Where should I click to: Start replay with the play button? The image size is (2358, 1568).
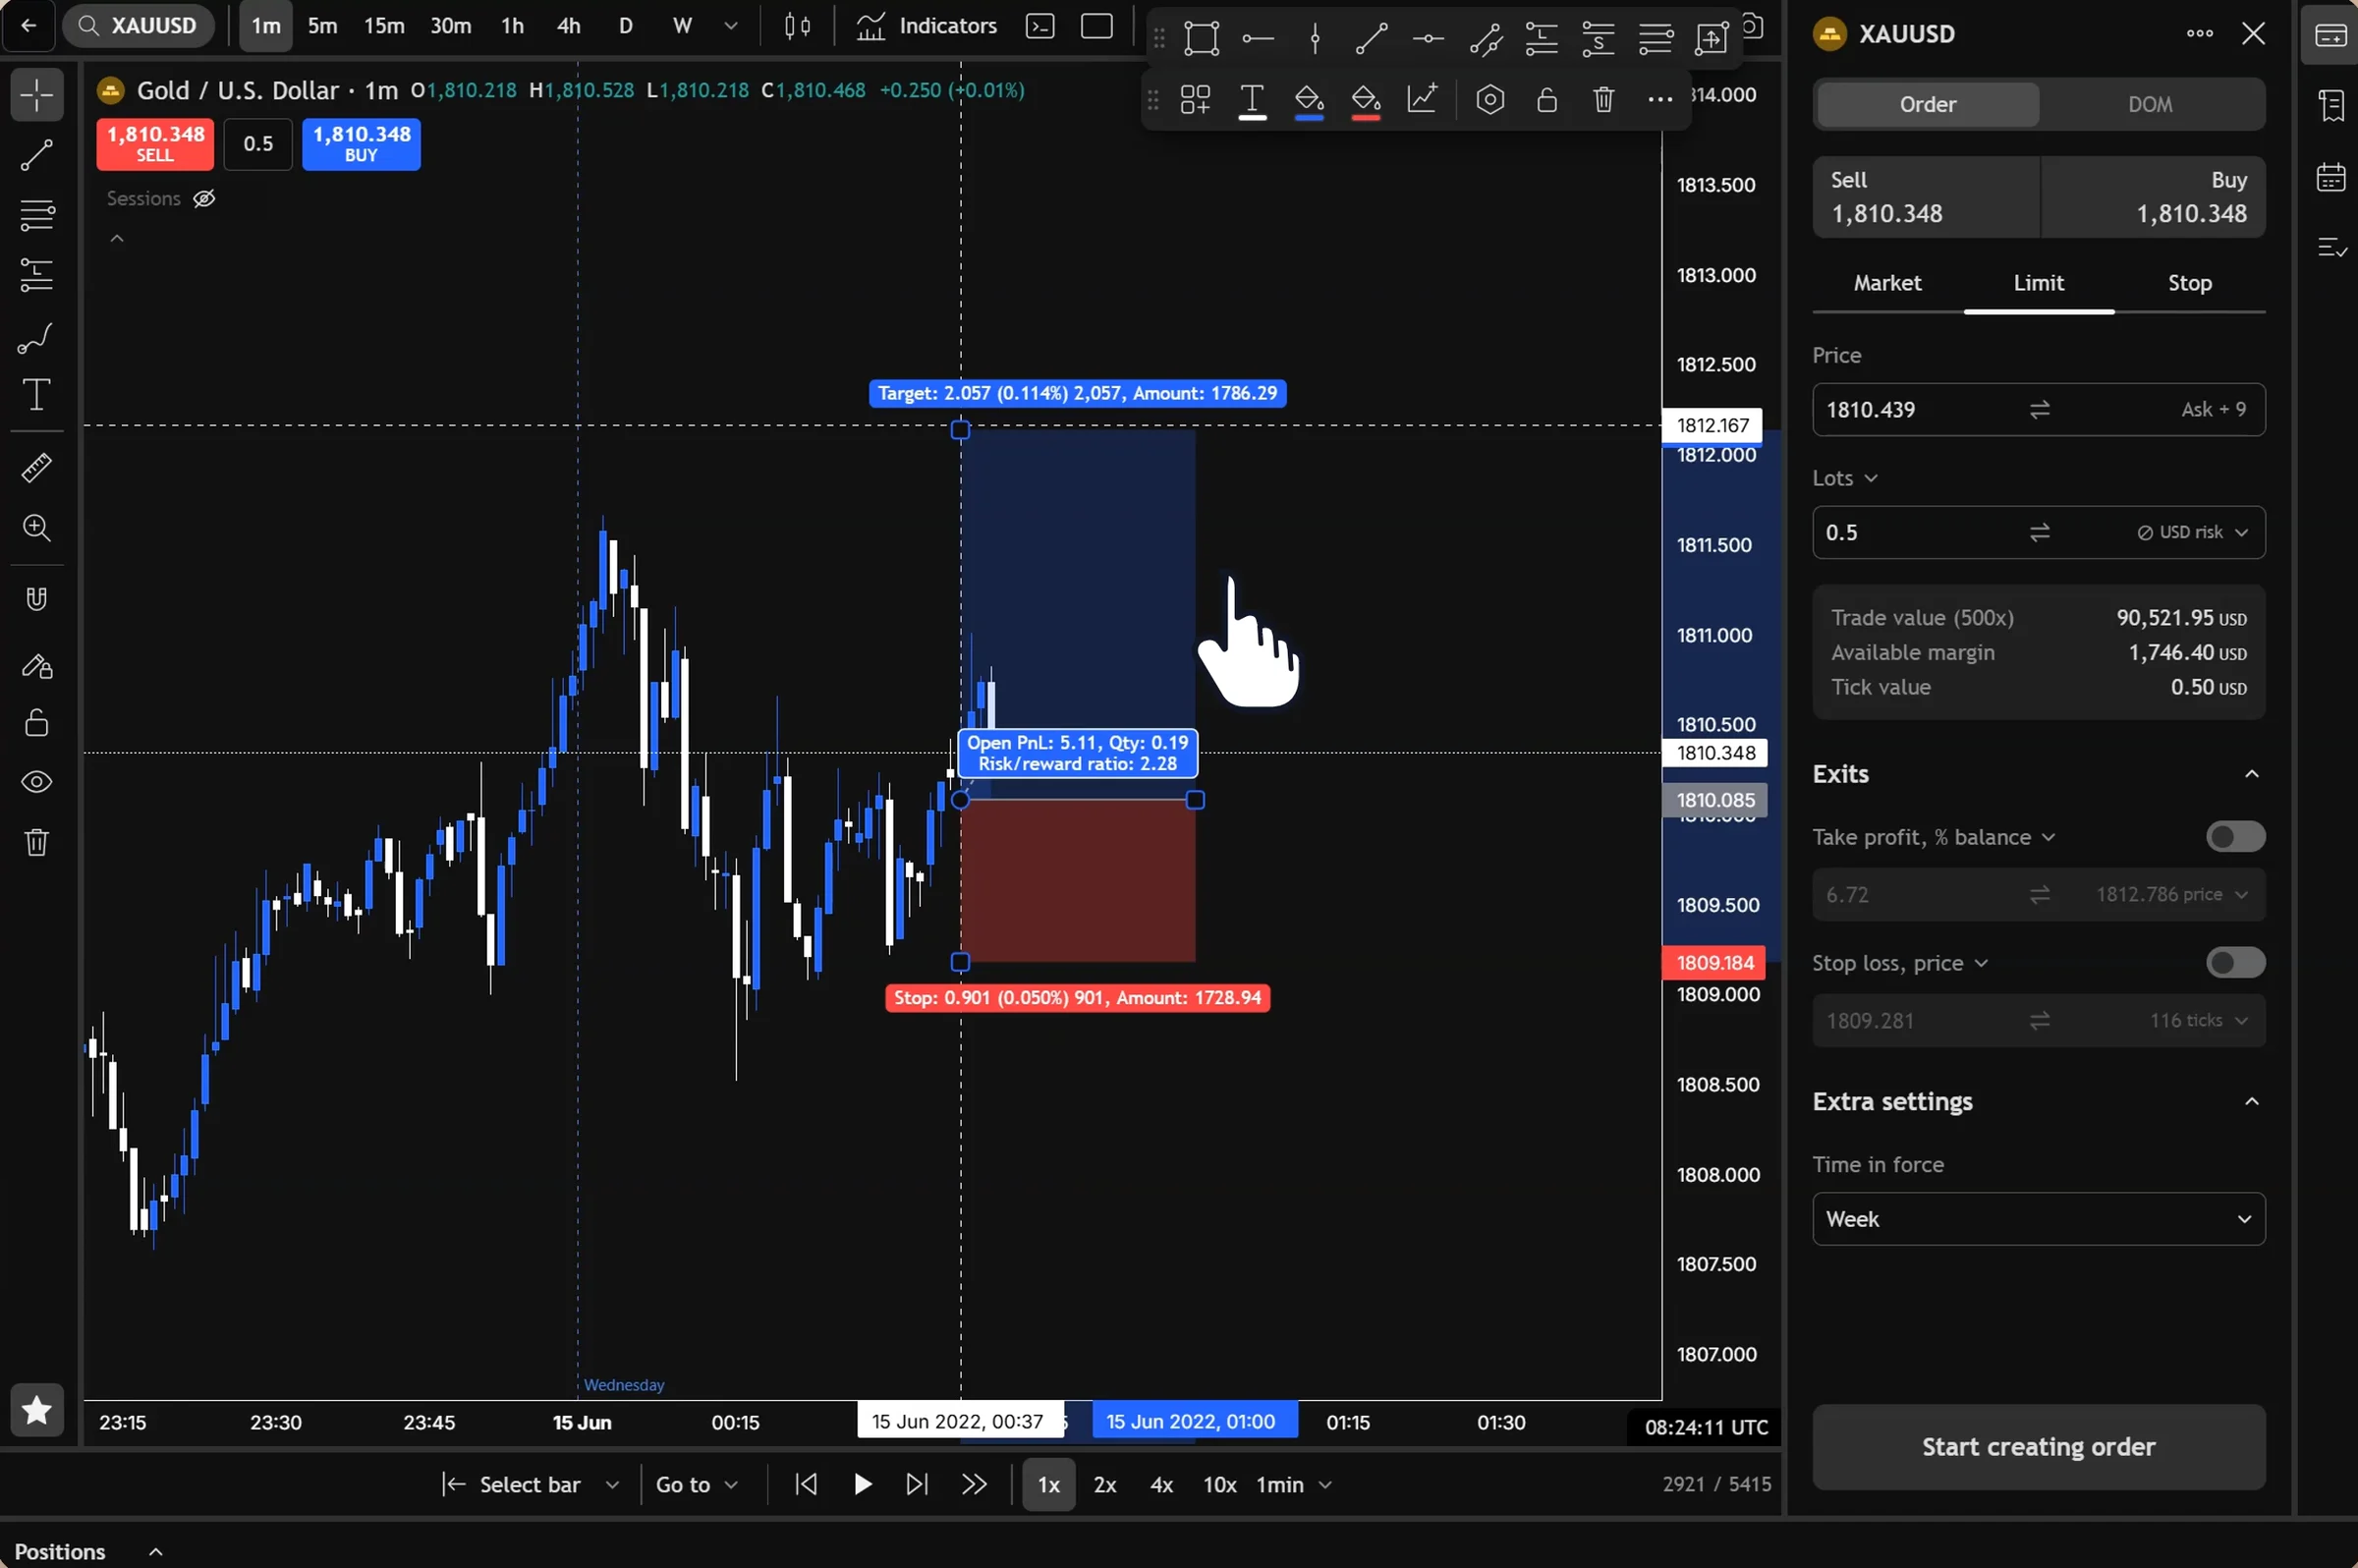point(862,1485)
